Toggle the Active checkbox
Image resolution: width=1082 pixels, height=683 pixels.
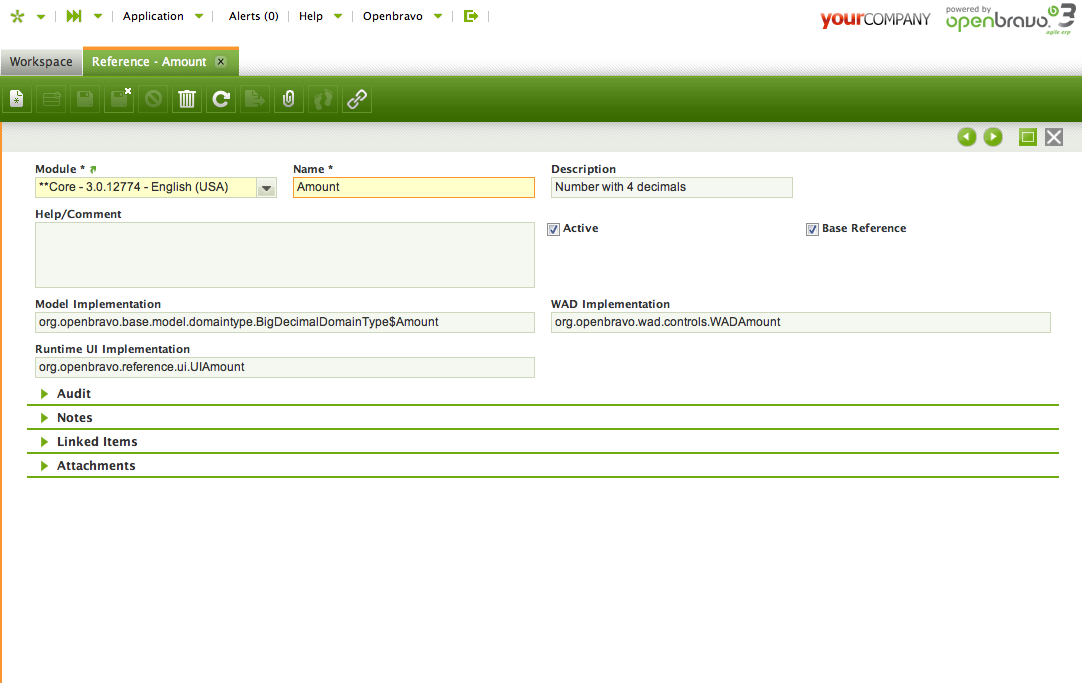tap(554, 229)
